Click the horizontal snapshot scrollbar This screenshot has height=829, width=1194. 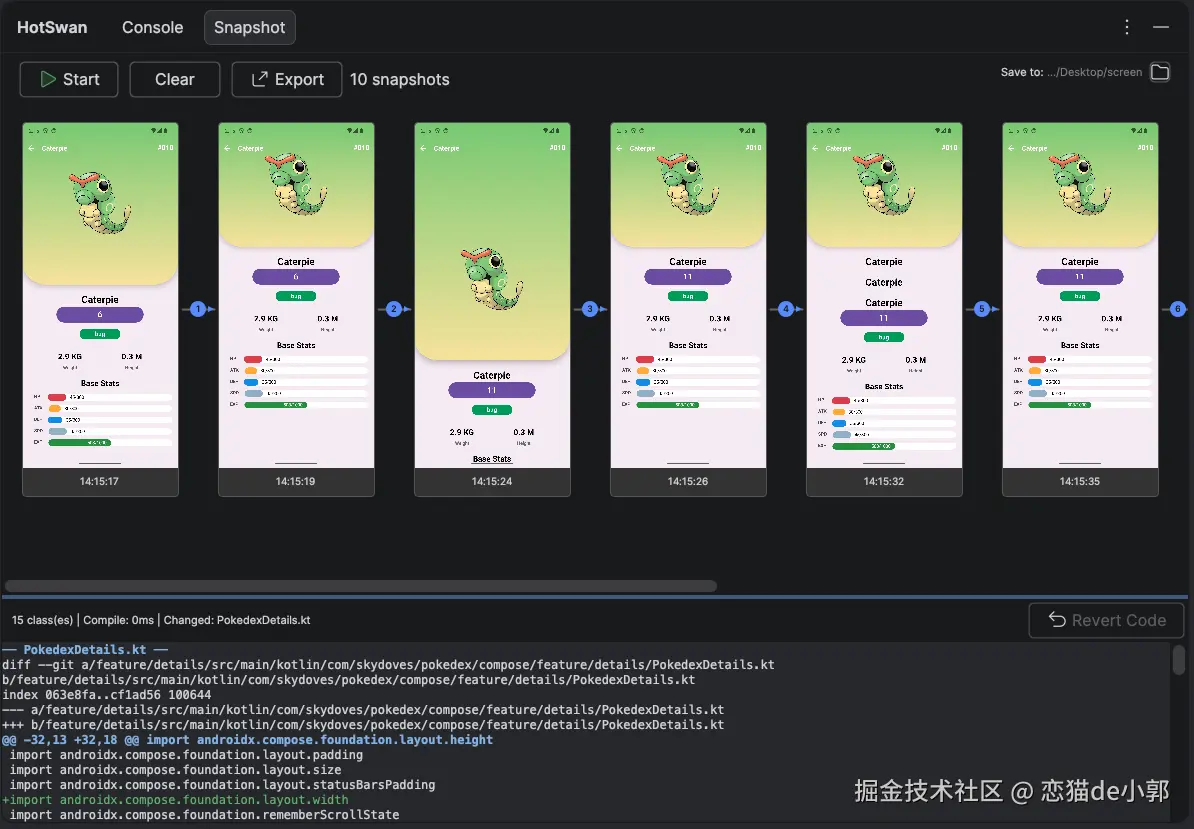coord(361,586)
